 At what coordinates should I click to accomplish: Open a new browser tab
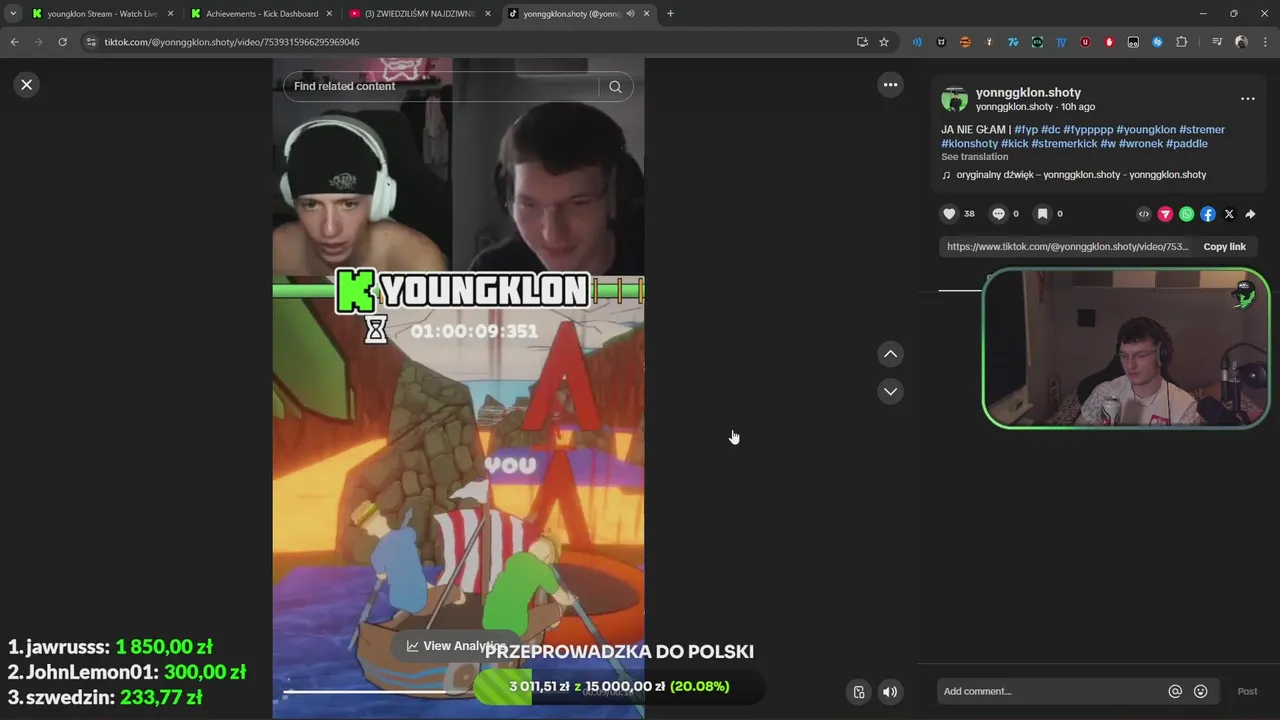(670, 14)
